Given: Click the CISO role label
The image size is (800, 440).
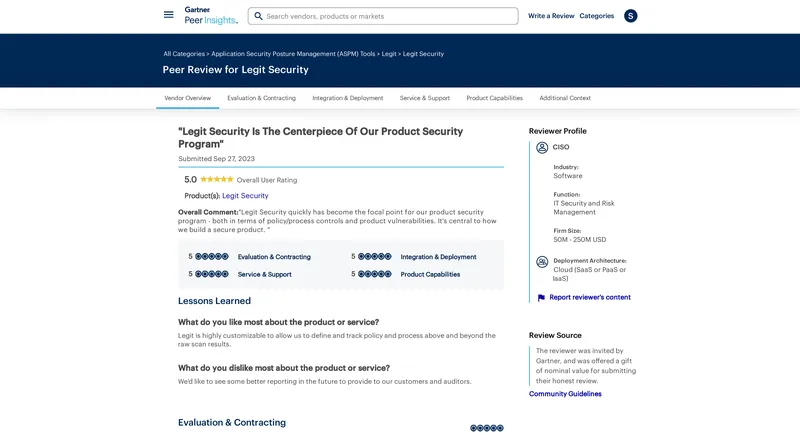Looking at the screenshot, I should pos(561,147).
